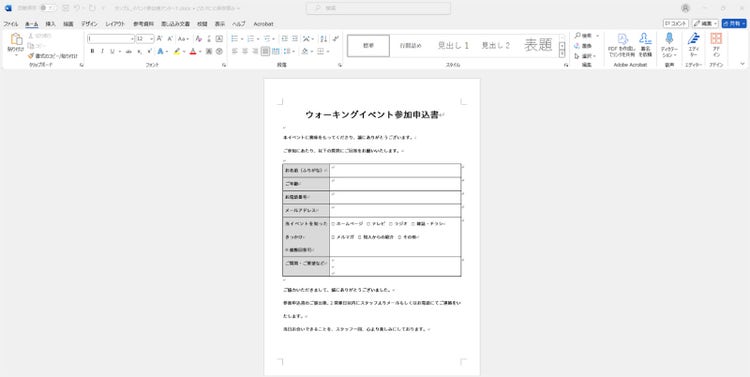
Task: Click the Comments button
Action: coord(676,23)
